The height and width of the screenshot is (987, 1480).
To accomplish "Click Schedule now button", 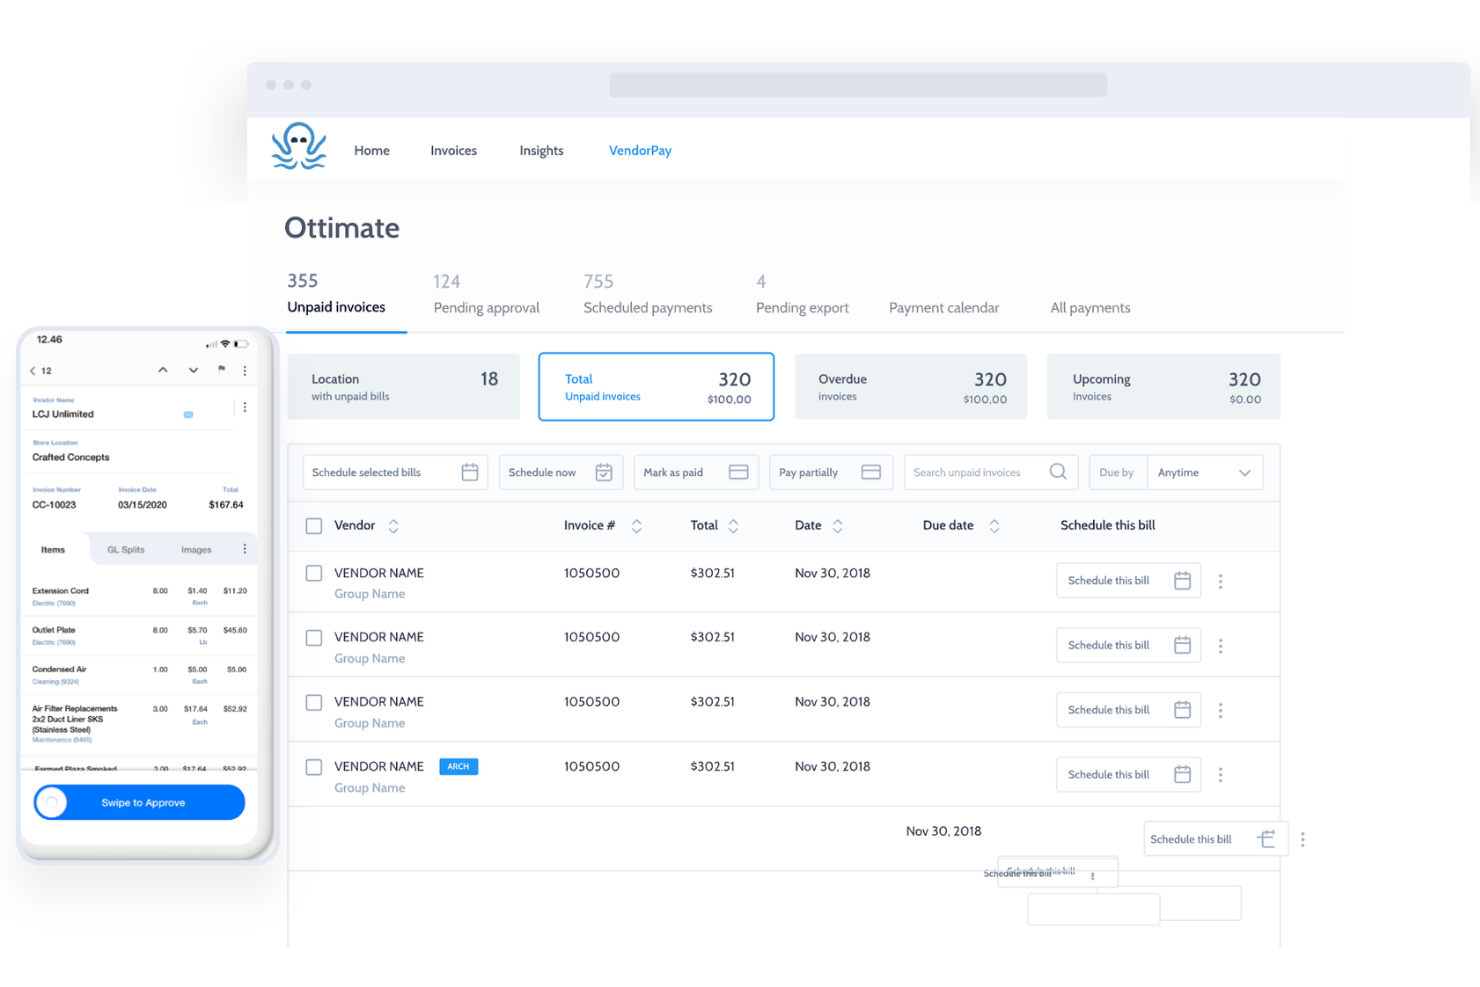I will pos(561,472).
